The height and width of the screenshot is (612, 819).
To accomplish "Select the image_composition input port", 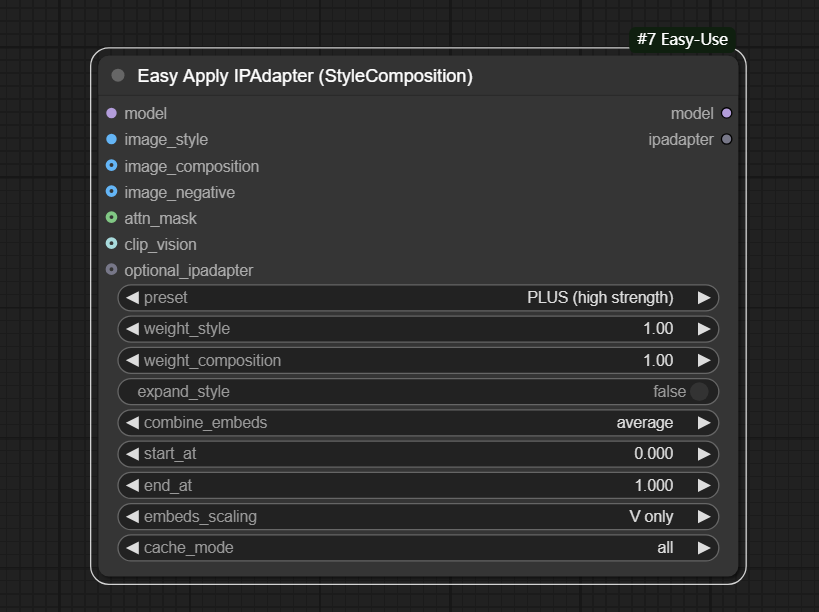I will point(111,166).
